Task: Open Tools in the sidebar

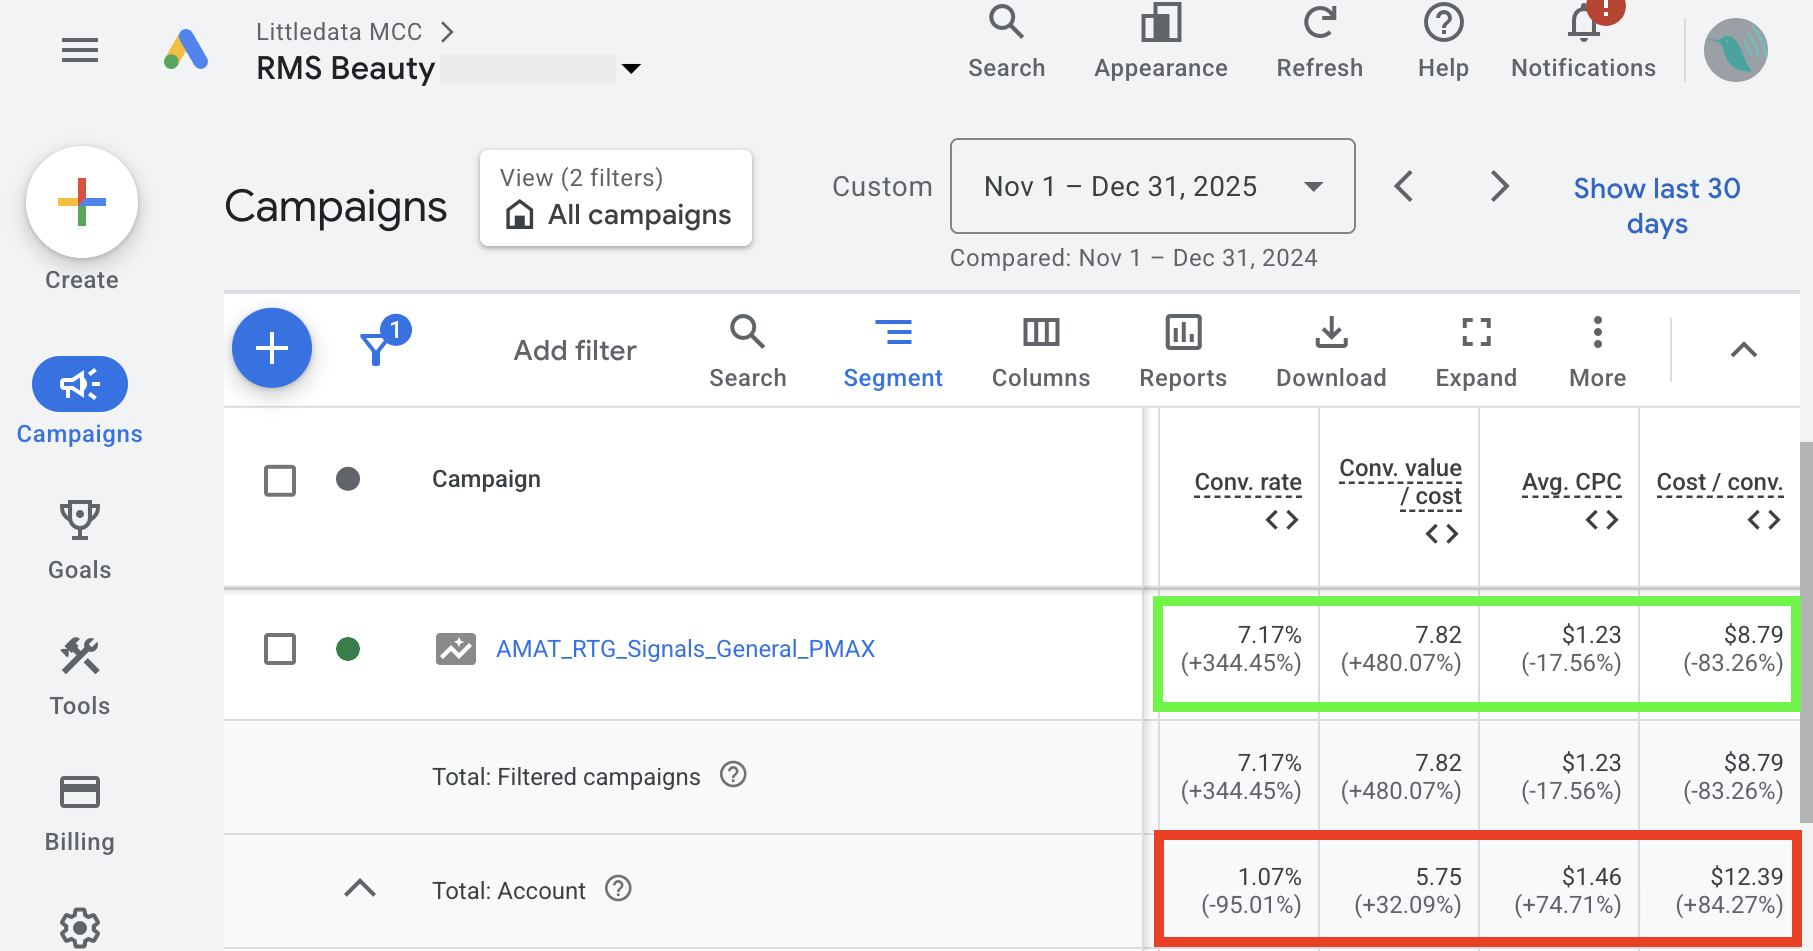Action: (80, 677)
